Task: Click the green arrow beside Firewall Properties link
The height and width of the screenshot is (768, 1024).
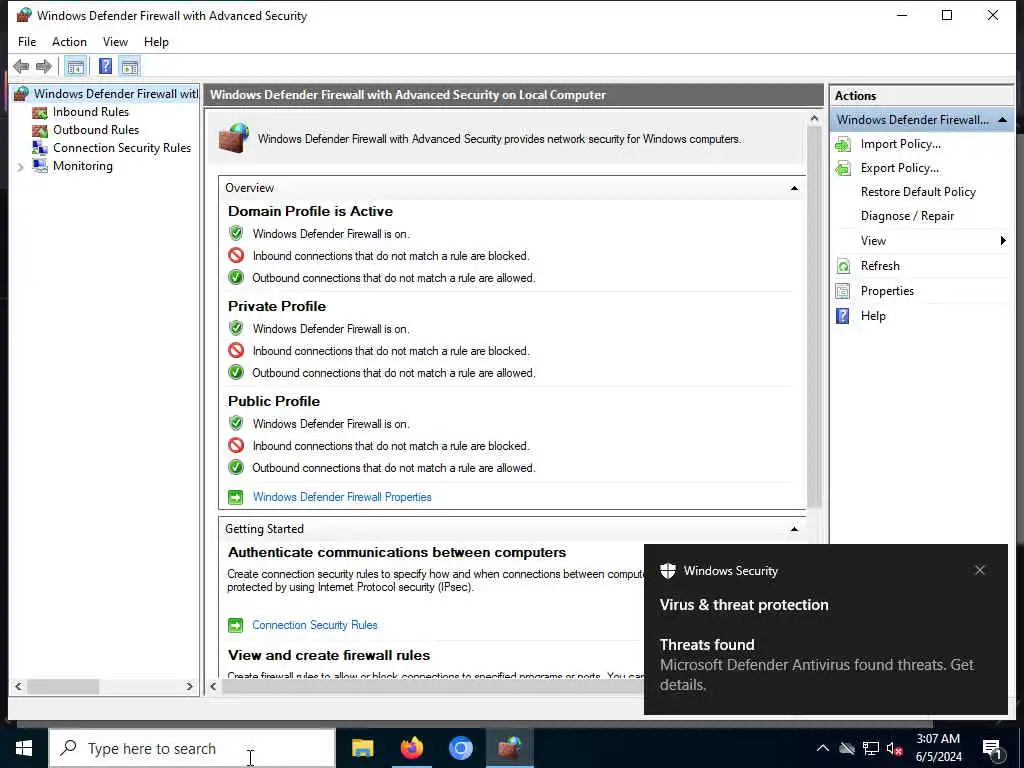Action: point(236,498)
